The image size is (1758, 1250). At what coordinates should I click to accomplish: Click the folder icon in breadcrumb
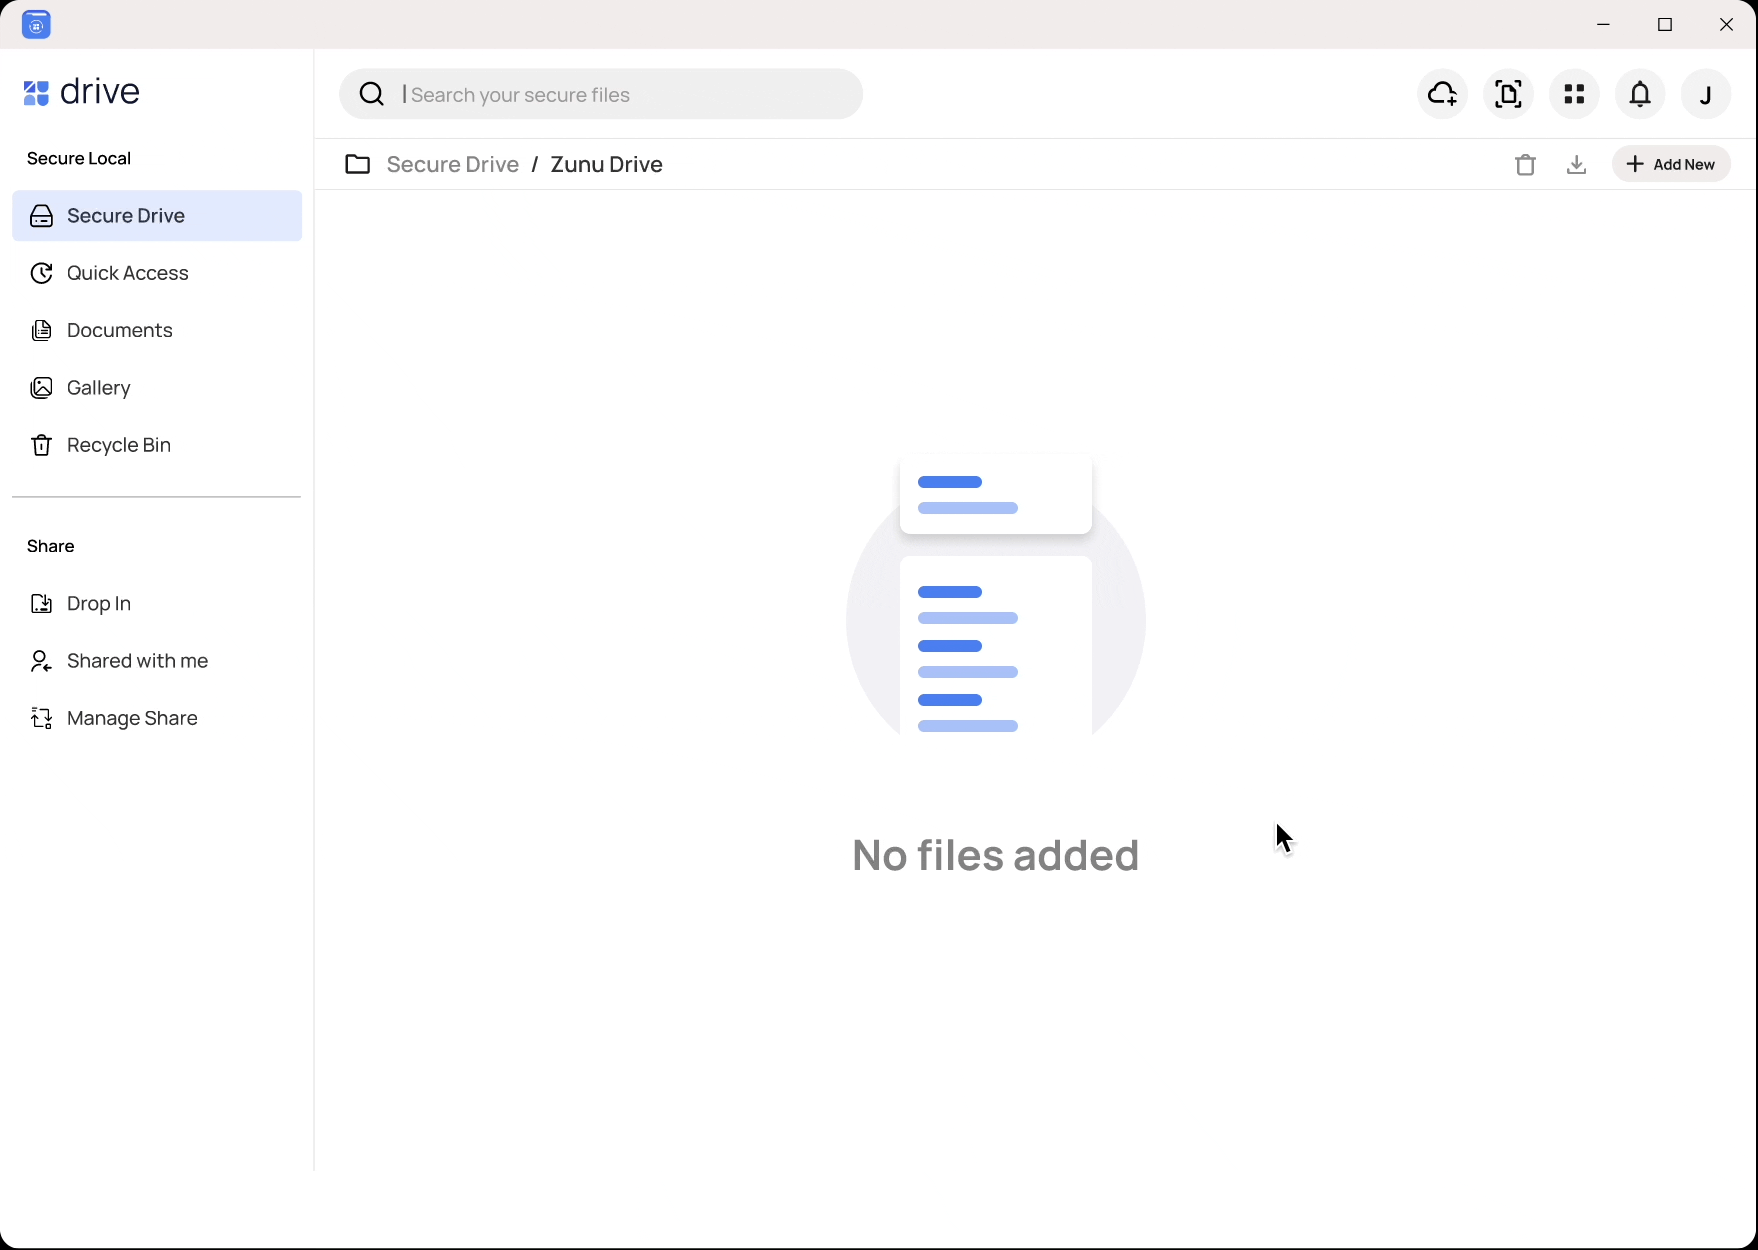pos(357,164)
